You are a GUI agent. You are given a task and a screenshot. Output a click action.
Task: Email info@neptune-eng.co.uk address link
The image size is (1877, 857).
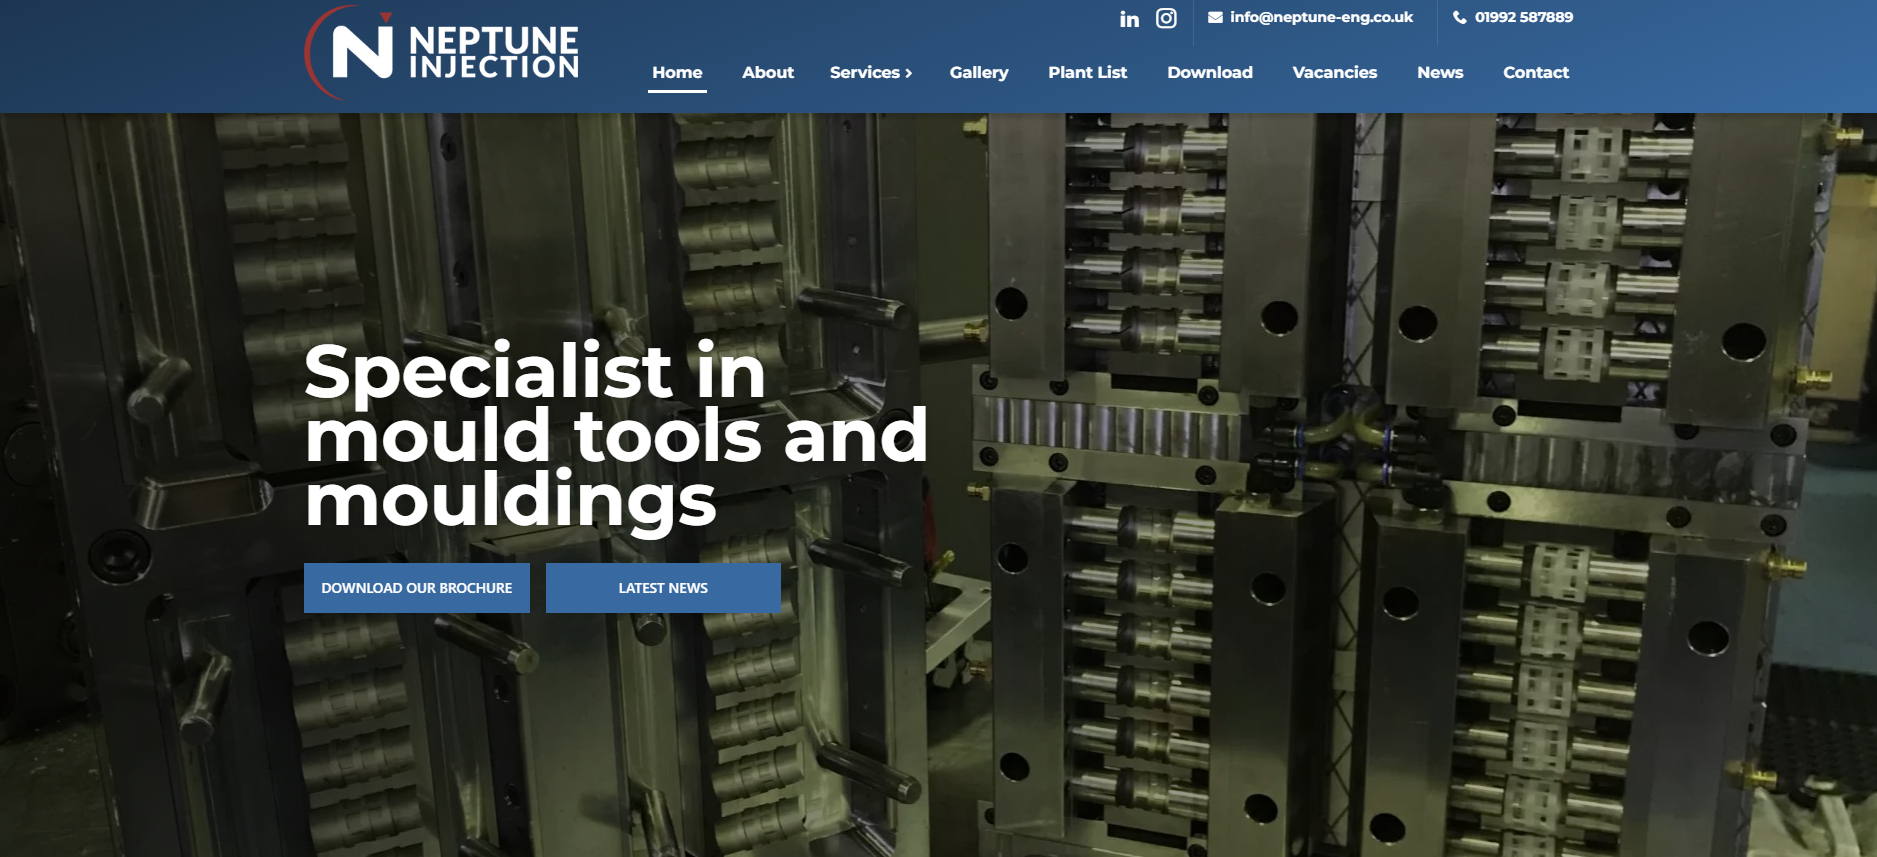pos(1321,17)
